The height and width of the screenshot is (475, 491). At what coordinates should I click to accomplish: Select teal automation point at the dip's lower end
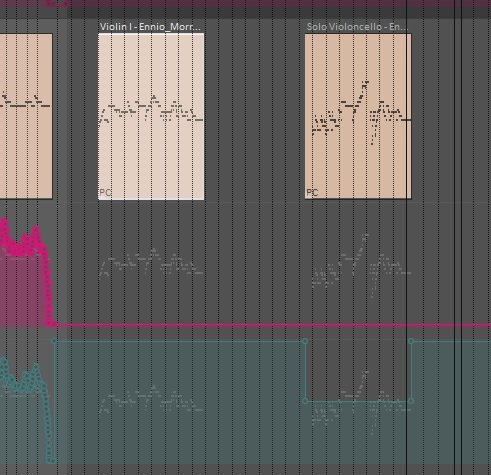click(x=411, y=401)
